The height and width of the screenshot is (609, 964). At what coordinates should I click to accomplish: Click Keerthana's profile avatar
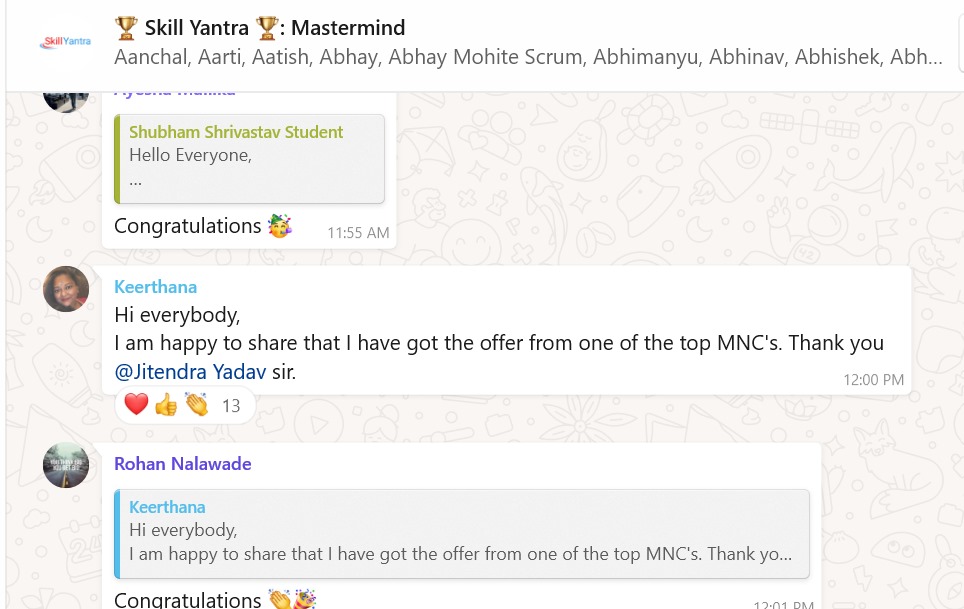tap(66, 289)
